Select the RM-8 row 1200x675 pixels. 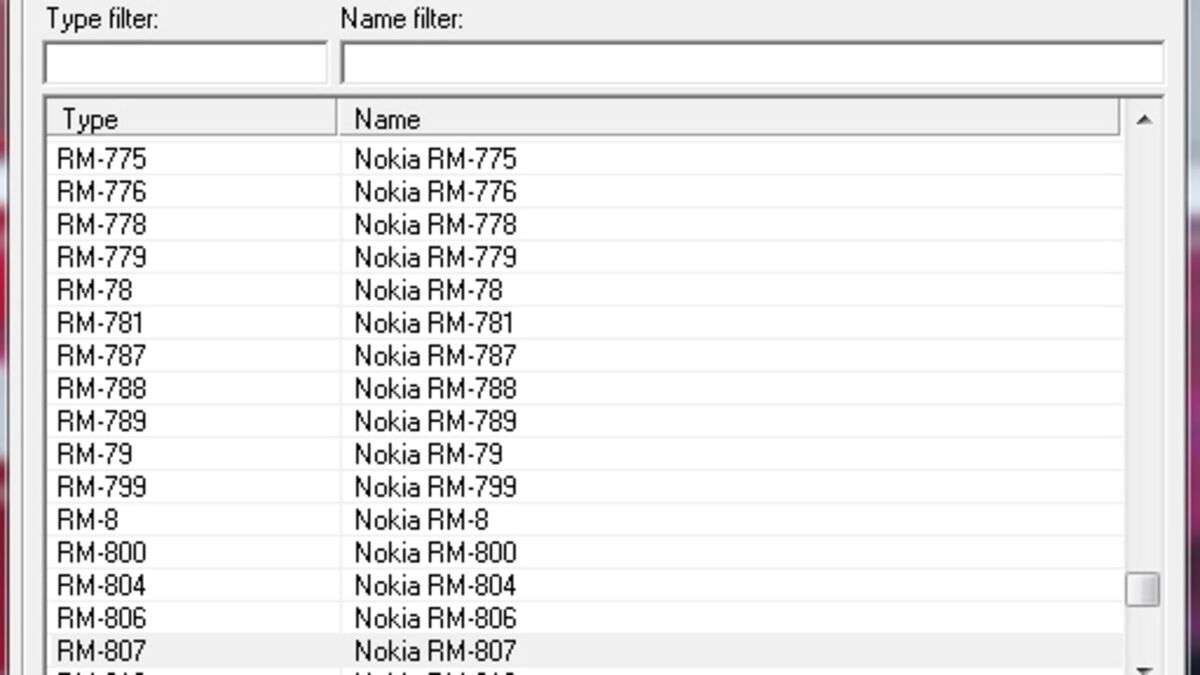(88, 520)
